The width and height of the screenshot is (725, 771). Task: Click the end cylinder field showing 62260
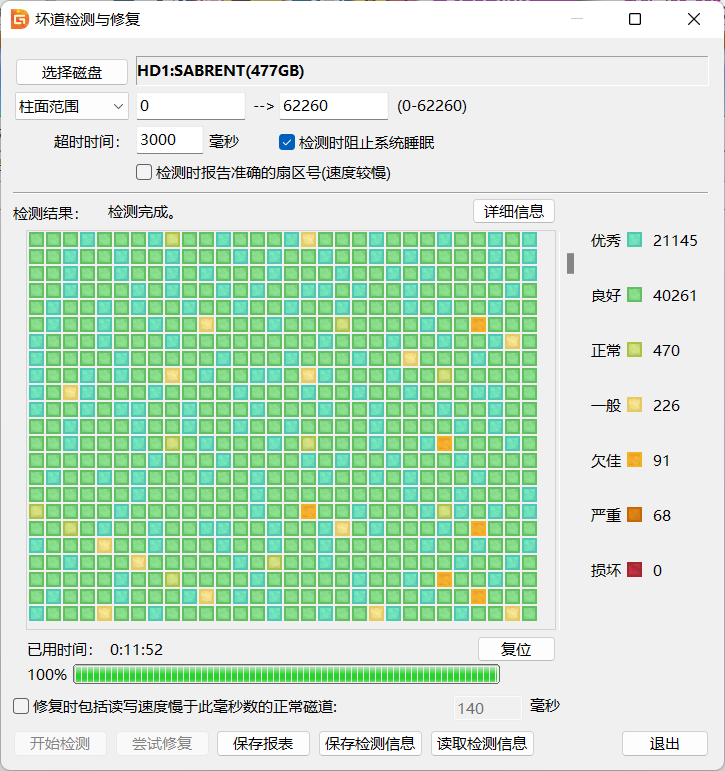tap(334, 106)
